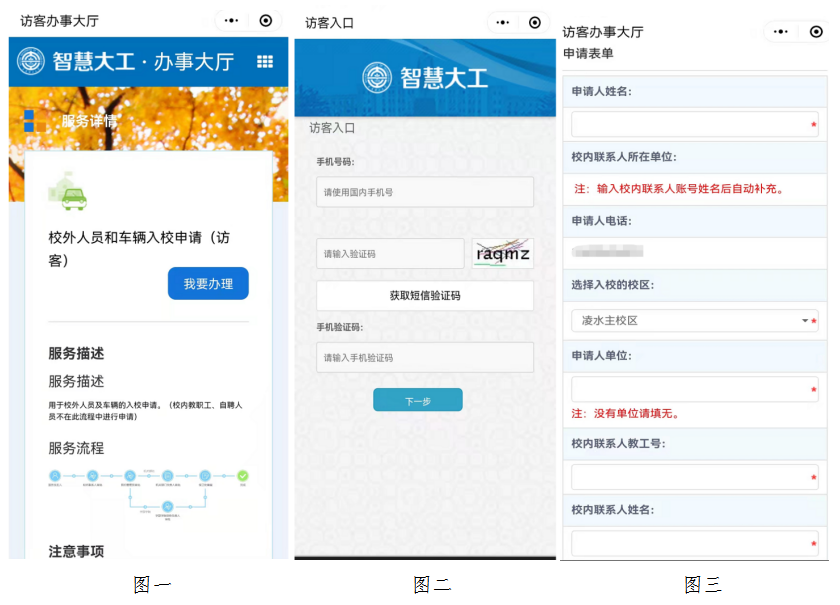
Task: Tap the circular close icon on first 访客办事大厅 screen
Action: coord(265,20)
